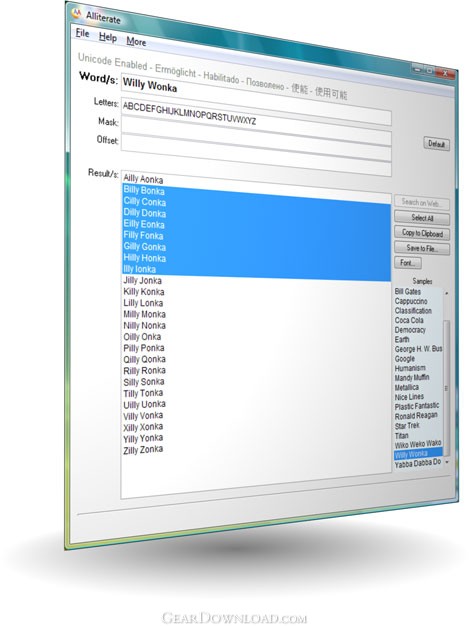
Task: Choose sample 'Wiko Weko Wako'
Action: [x=418, y=444]
